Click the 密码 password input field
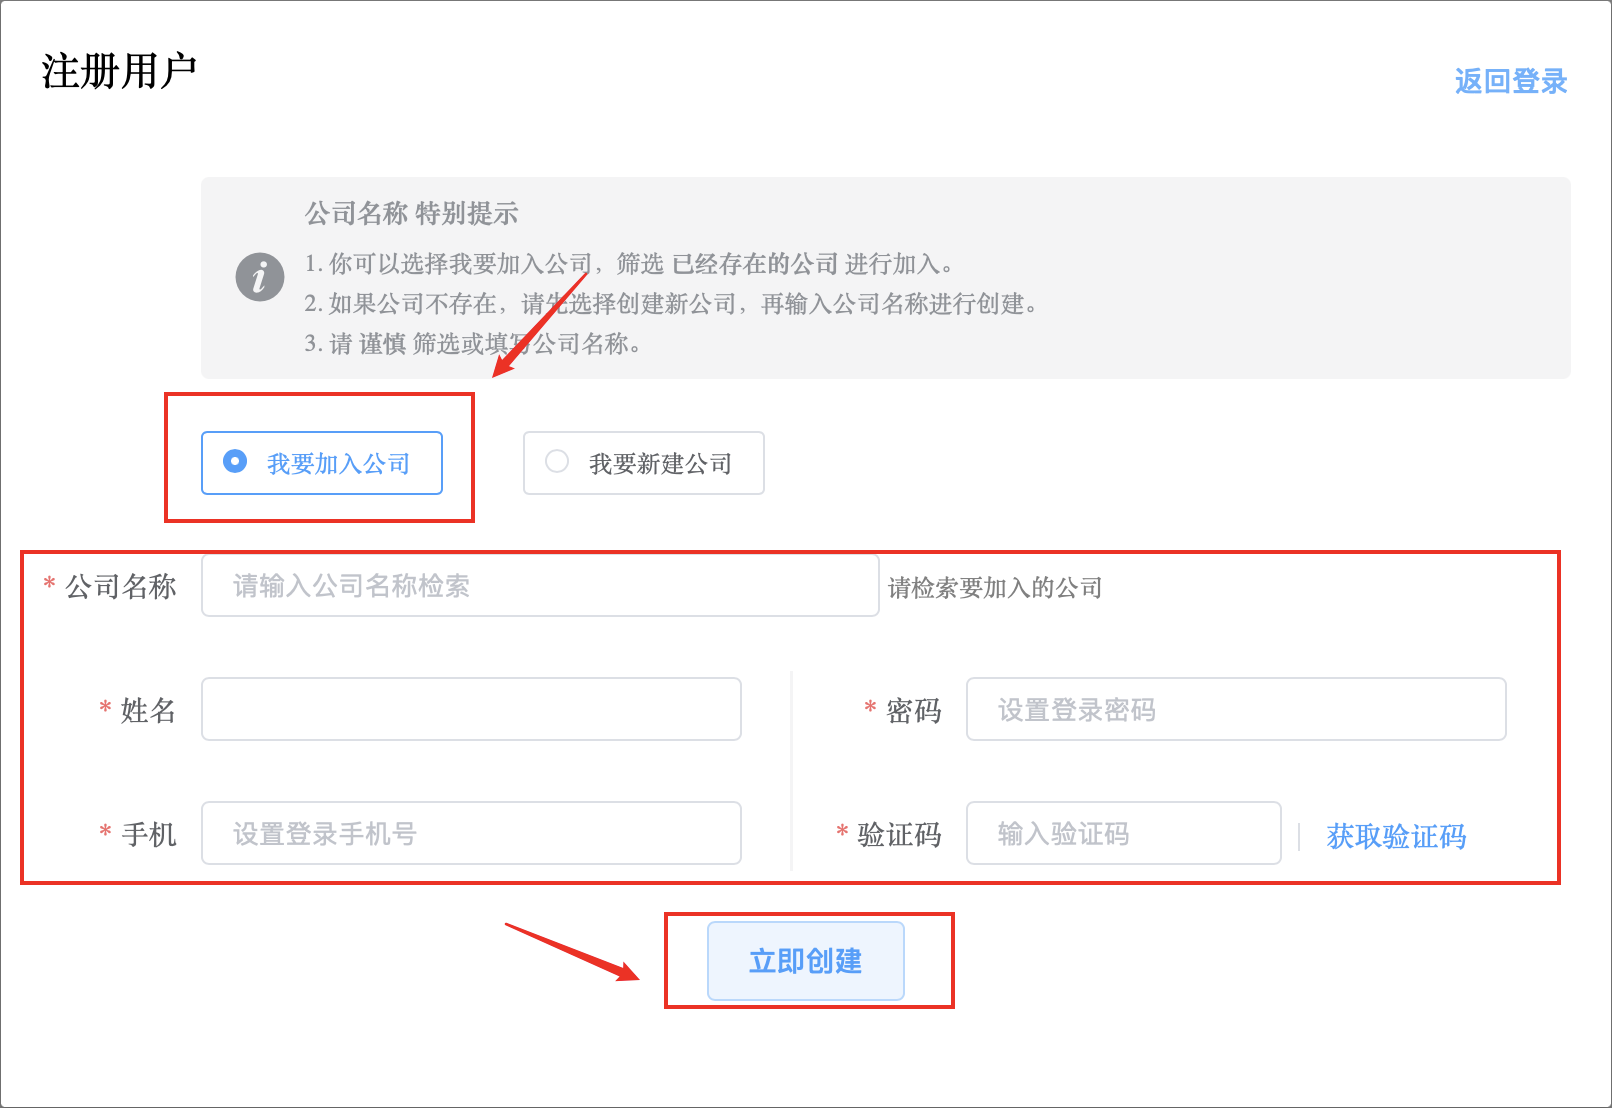 click(x=1235, y=710)
